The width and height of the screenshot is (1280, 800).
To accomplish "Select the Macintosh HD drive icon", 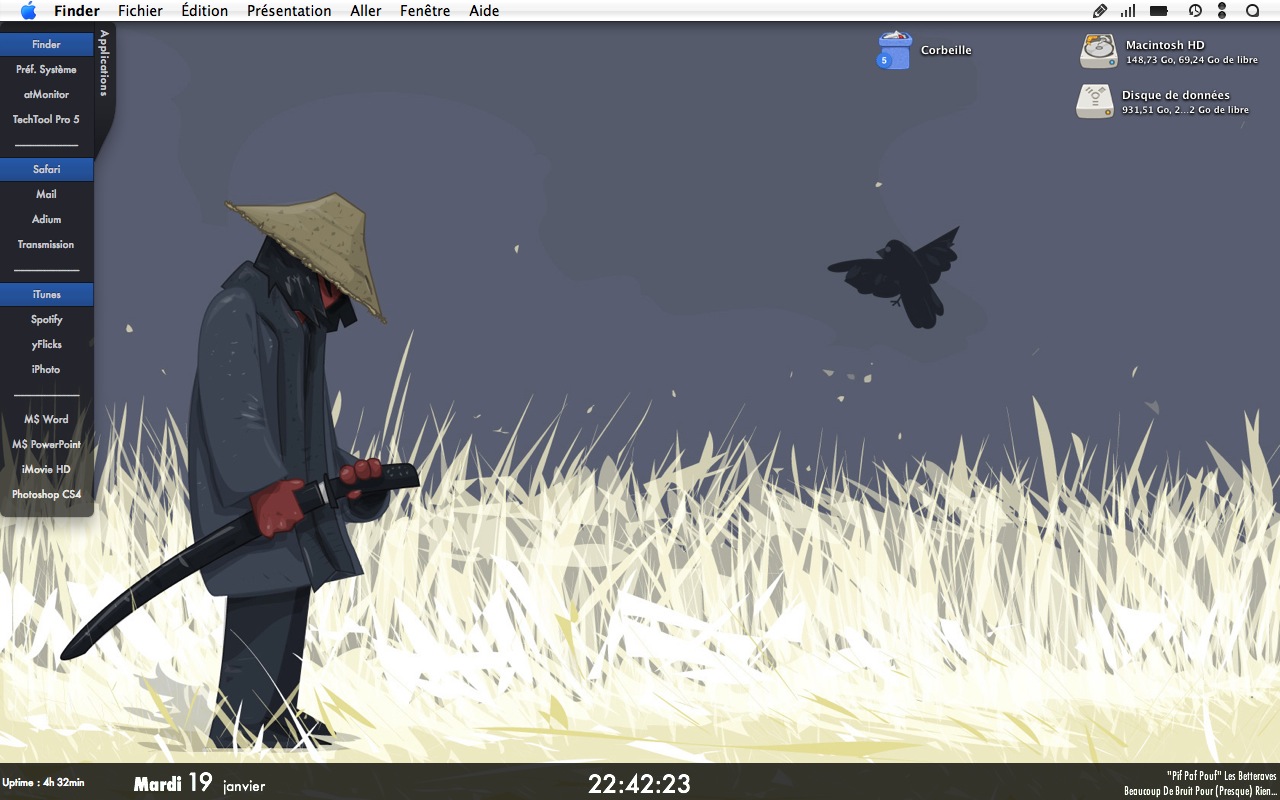I will 1098,51.
